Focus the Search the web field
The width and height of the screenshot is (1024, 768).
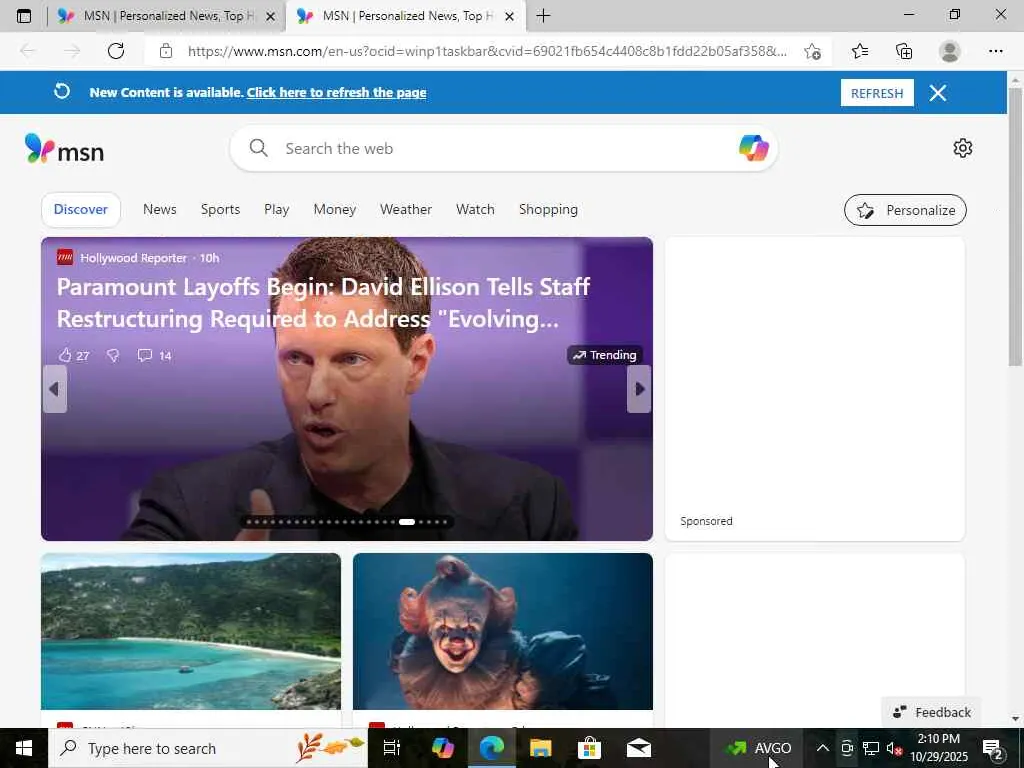pos(503,148)
